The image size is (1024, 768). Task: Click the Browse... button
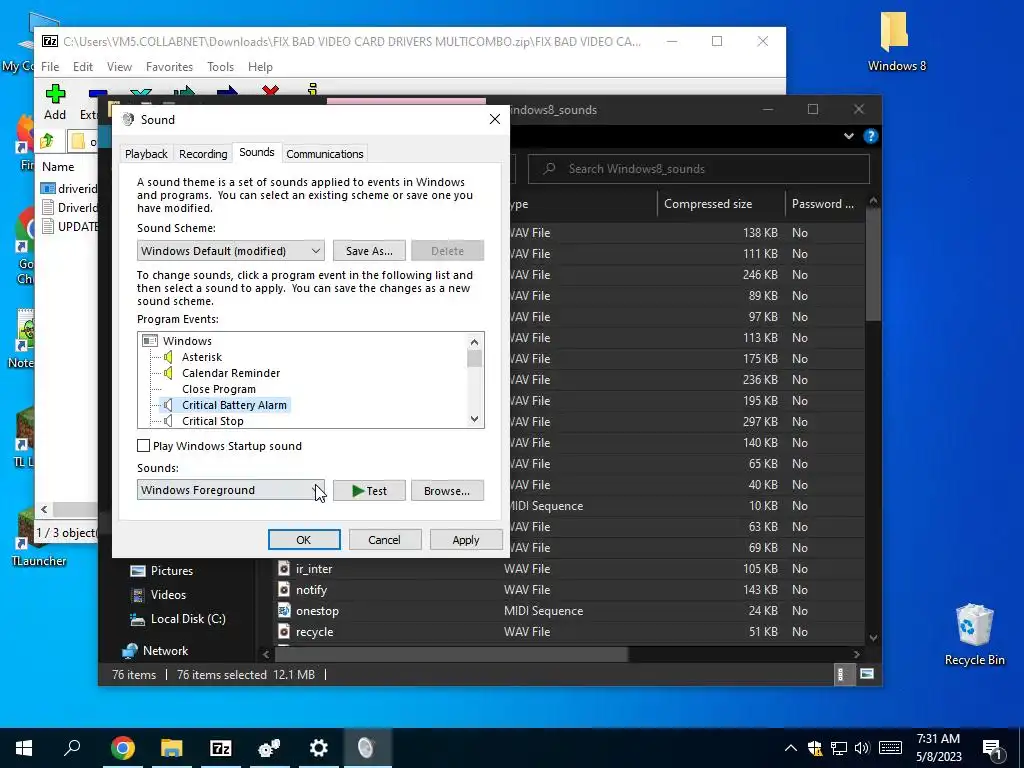447,490
